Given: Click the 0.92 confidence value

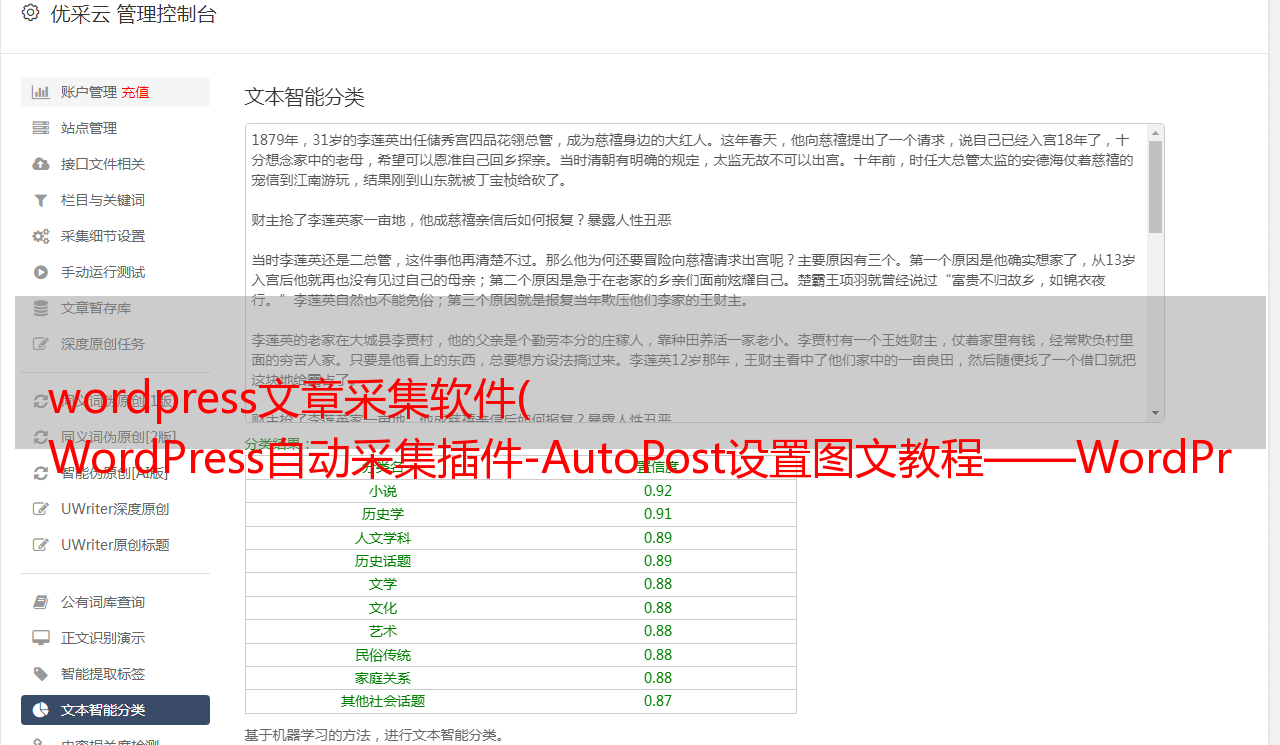Looking at the screenshot, I should [658, 491].
